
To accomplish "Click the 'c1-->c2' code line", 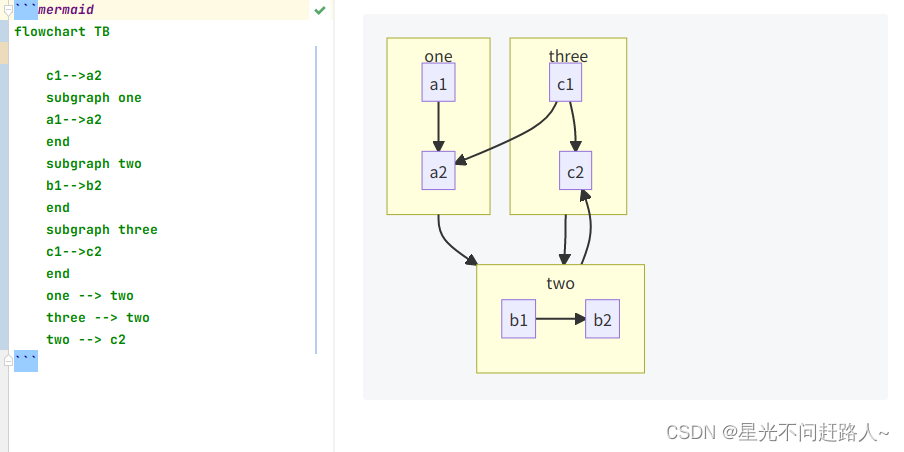I will 74,252.
